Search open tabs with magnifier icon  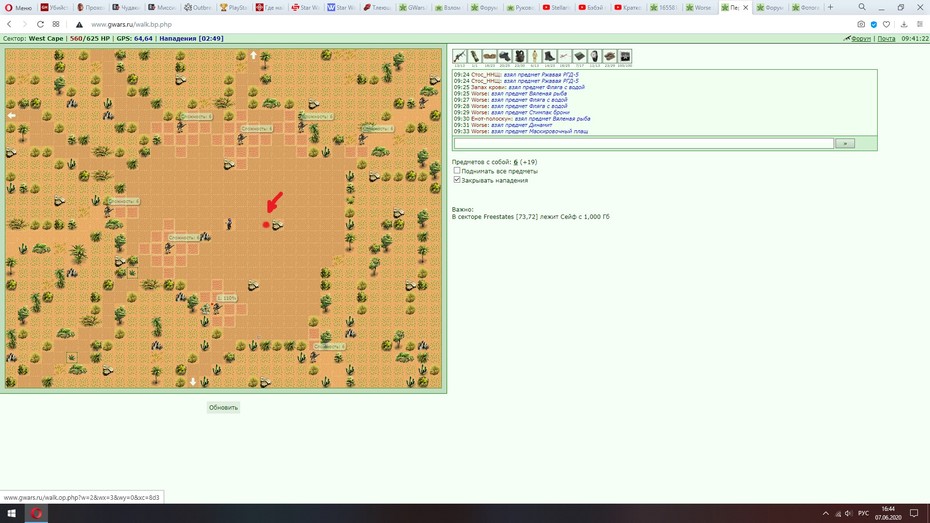(x=862, y=7)
